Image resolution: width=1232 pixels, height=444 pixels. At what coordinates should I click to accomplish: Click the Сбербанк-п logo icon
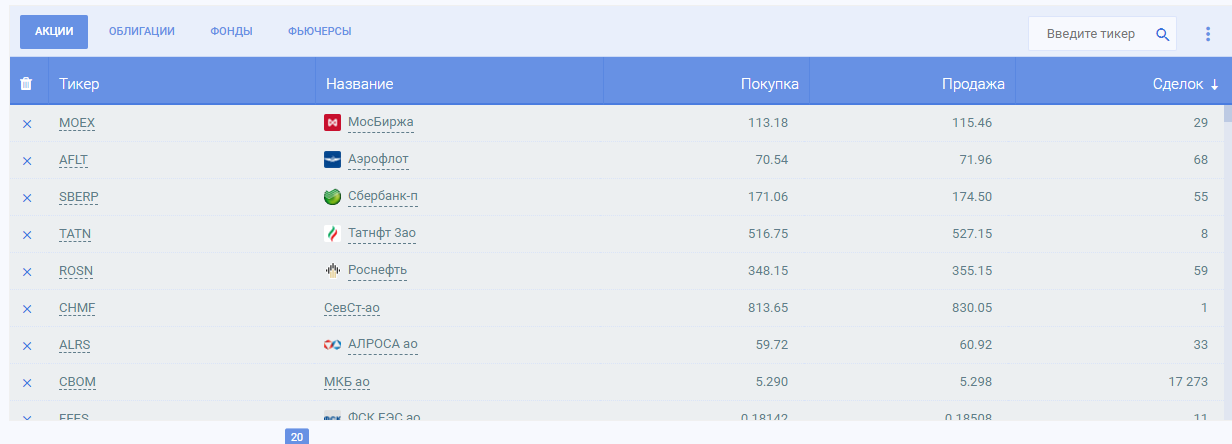(x=333, y=196)
